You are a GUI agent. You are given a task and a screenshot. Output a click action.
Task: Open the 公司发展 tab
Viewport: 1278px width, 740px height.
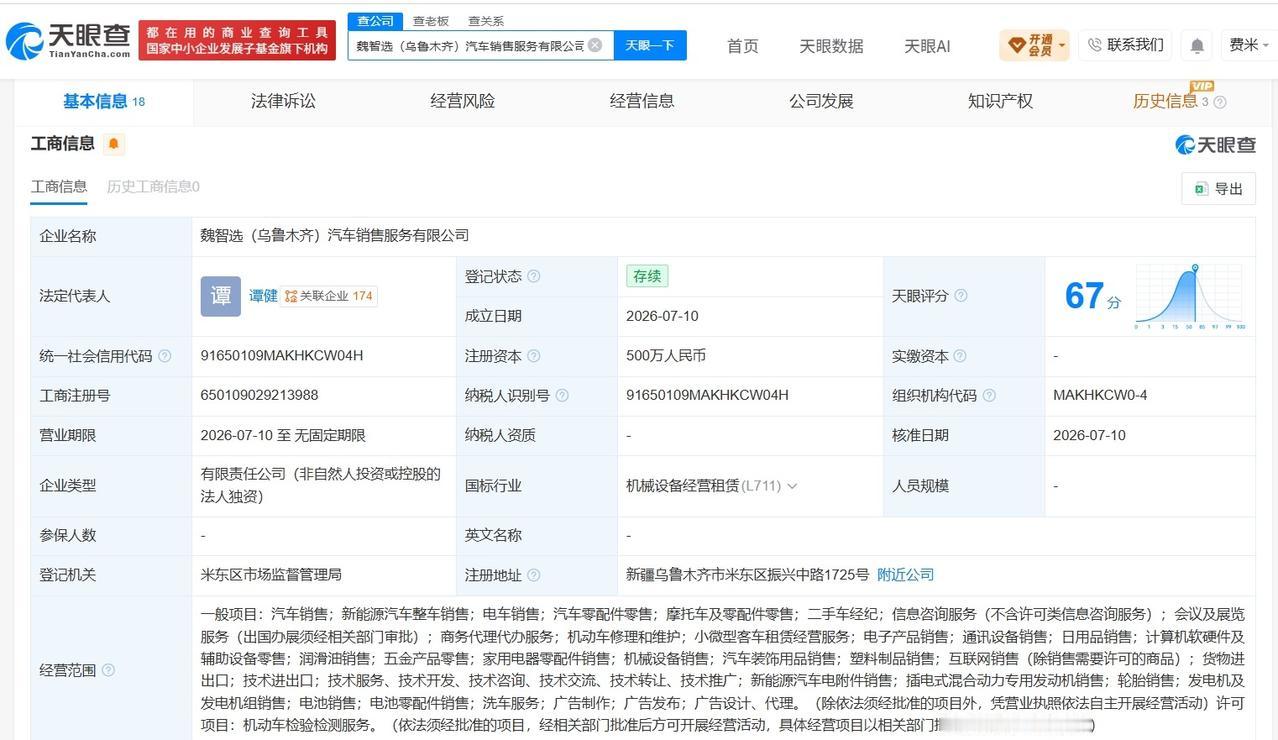coord(821,101)
